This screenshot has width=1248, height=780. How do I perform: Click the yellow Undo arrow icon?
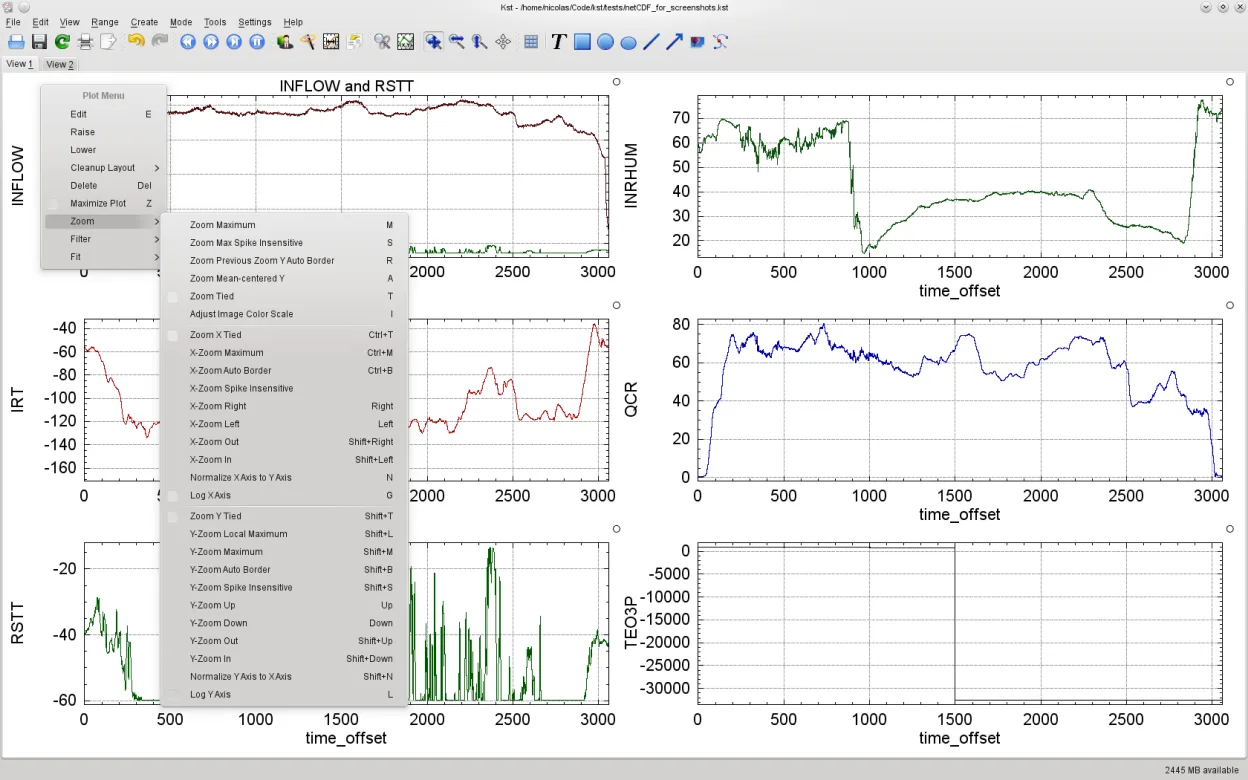[x=136, y=42]
